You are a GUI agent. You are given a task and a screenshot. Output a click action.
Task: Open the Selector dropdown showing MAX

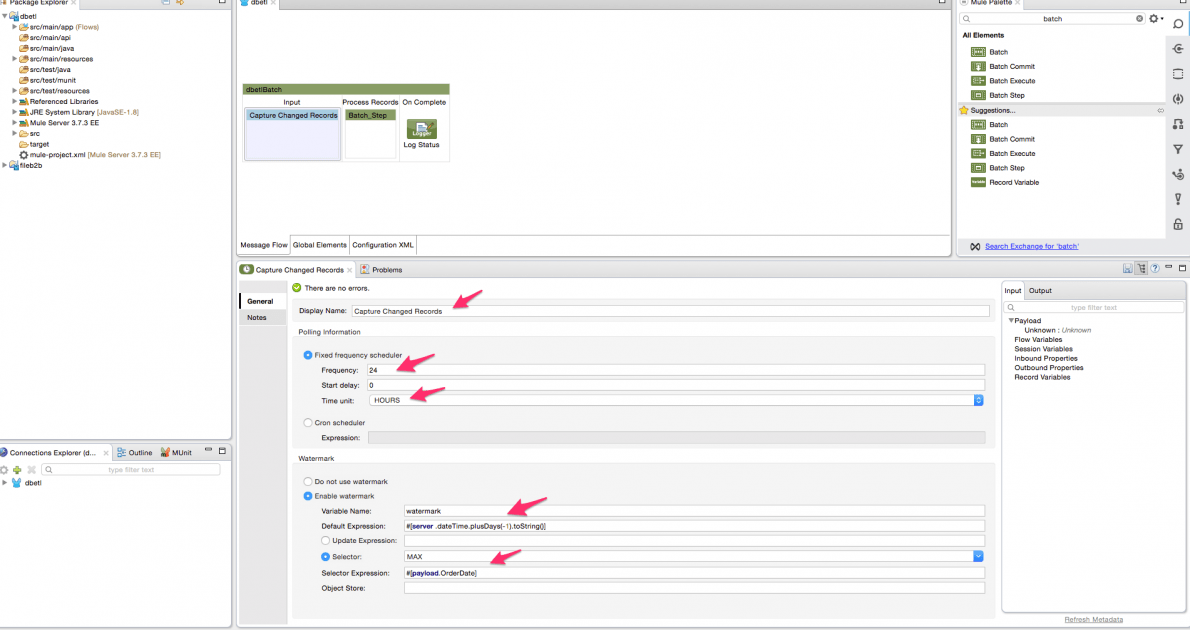[977, 556]
